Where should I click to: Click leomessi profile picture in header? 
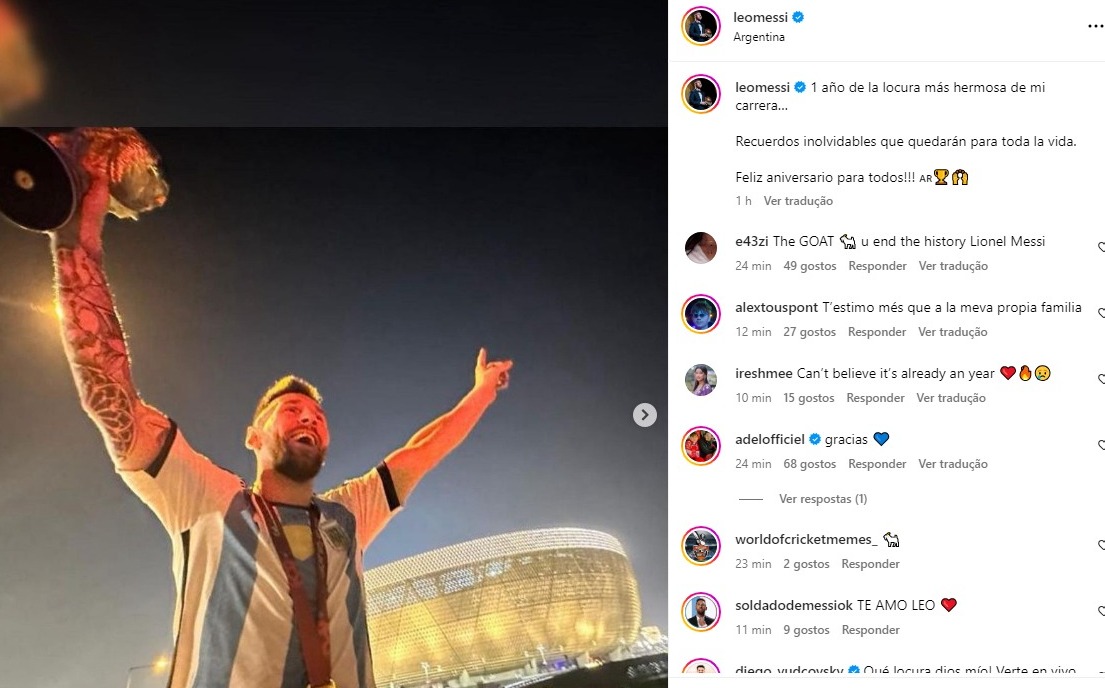click(700, 26)
